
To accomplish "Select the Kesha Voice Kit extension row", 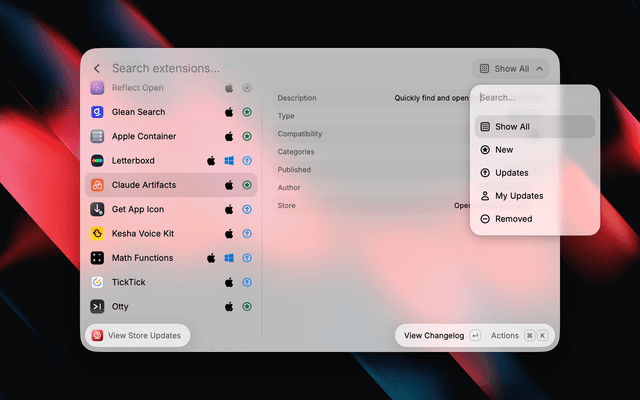I will tap(171, 233).
